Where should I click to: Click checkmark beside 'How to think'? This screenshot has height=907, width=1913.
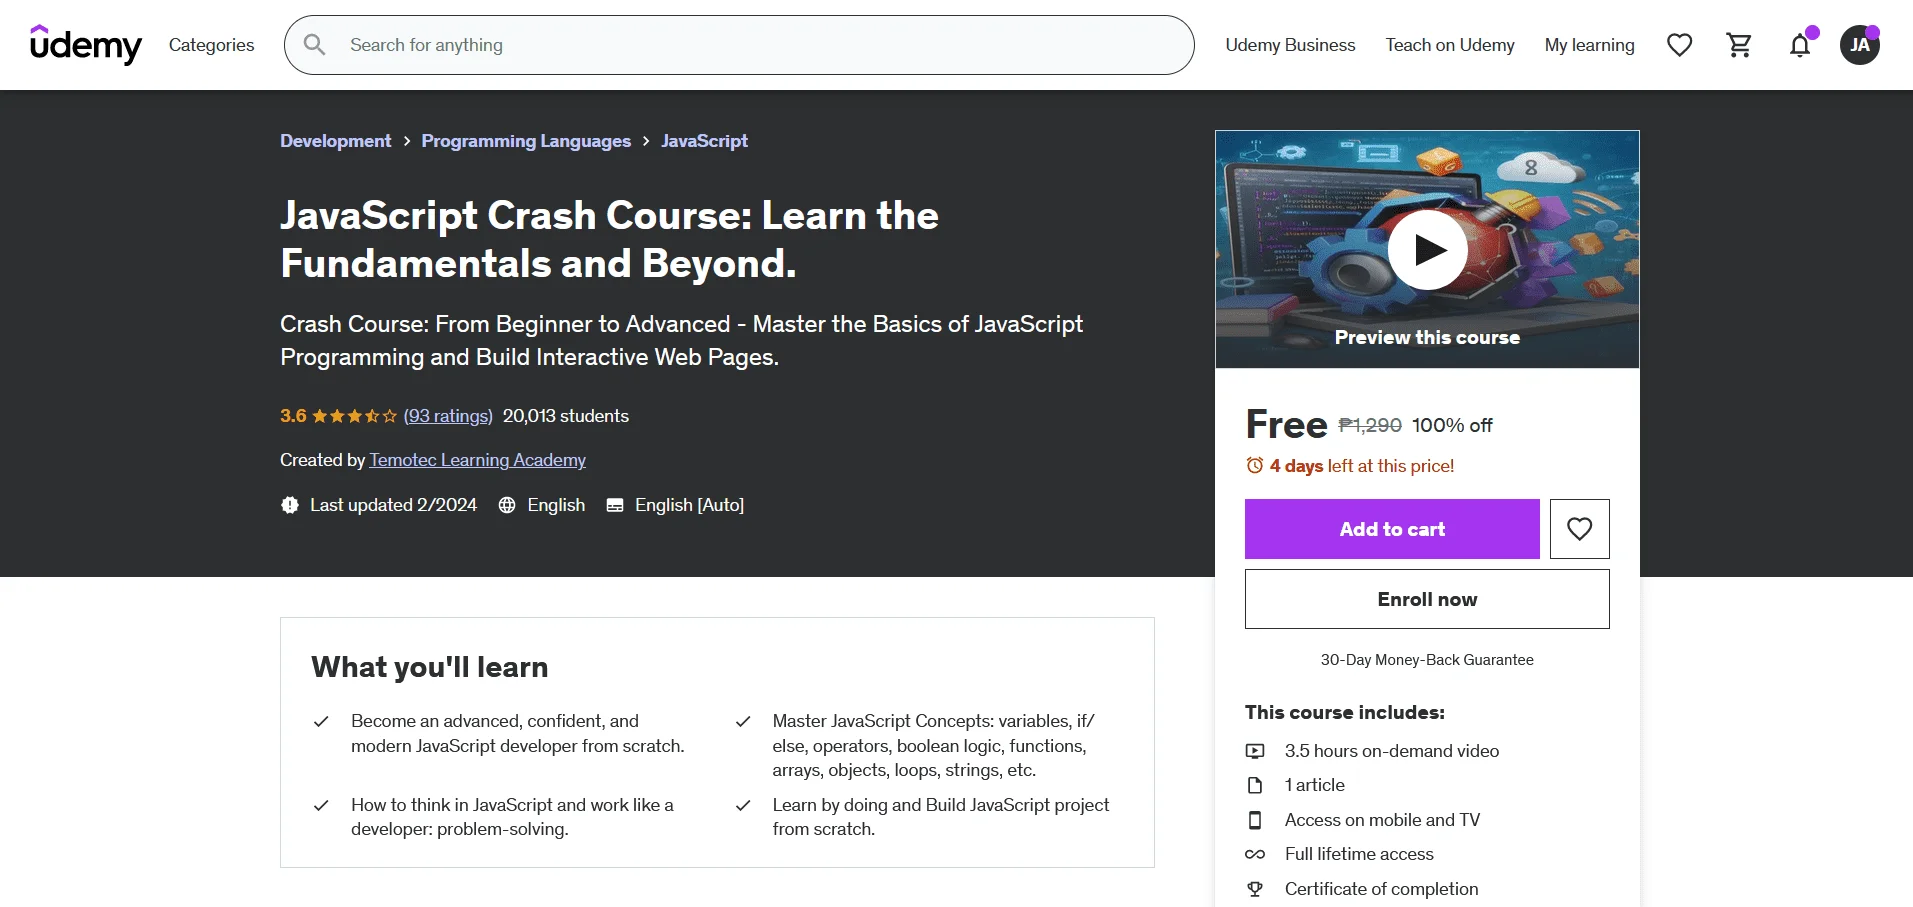point(321,805)
